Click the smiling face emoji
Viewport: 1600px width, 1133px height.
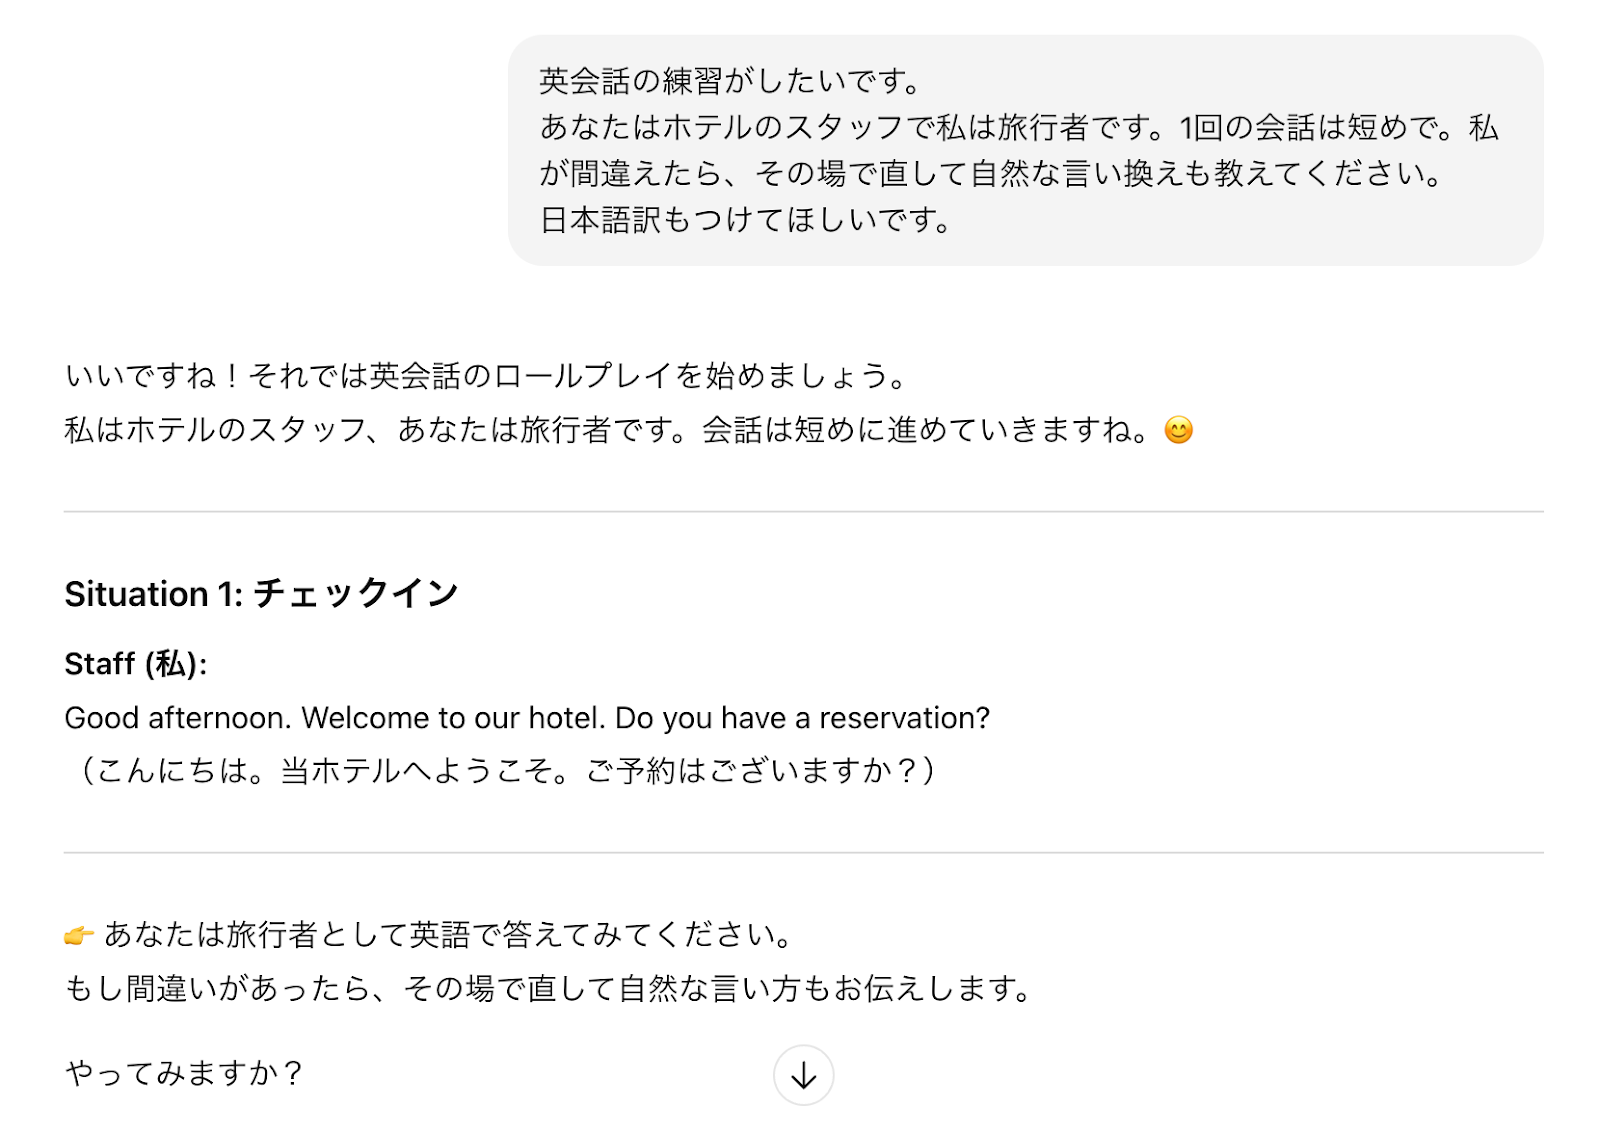pos(1179,430)
